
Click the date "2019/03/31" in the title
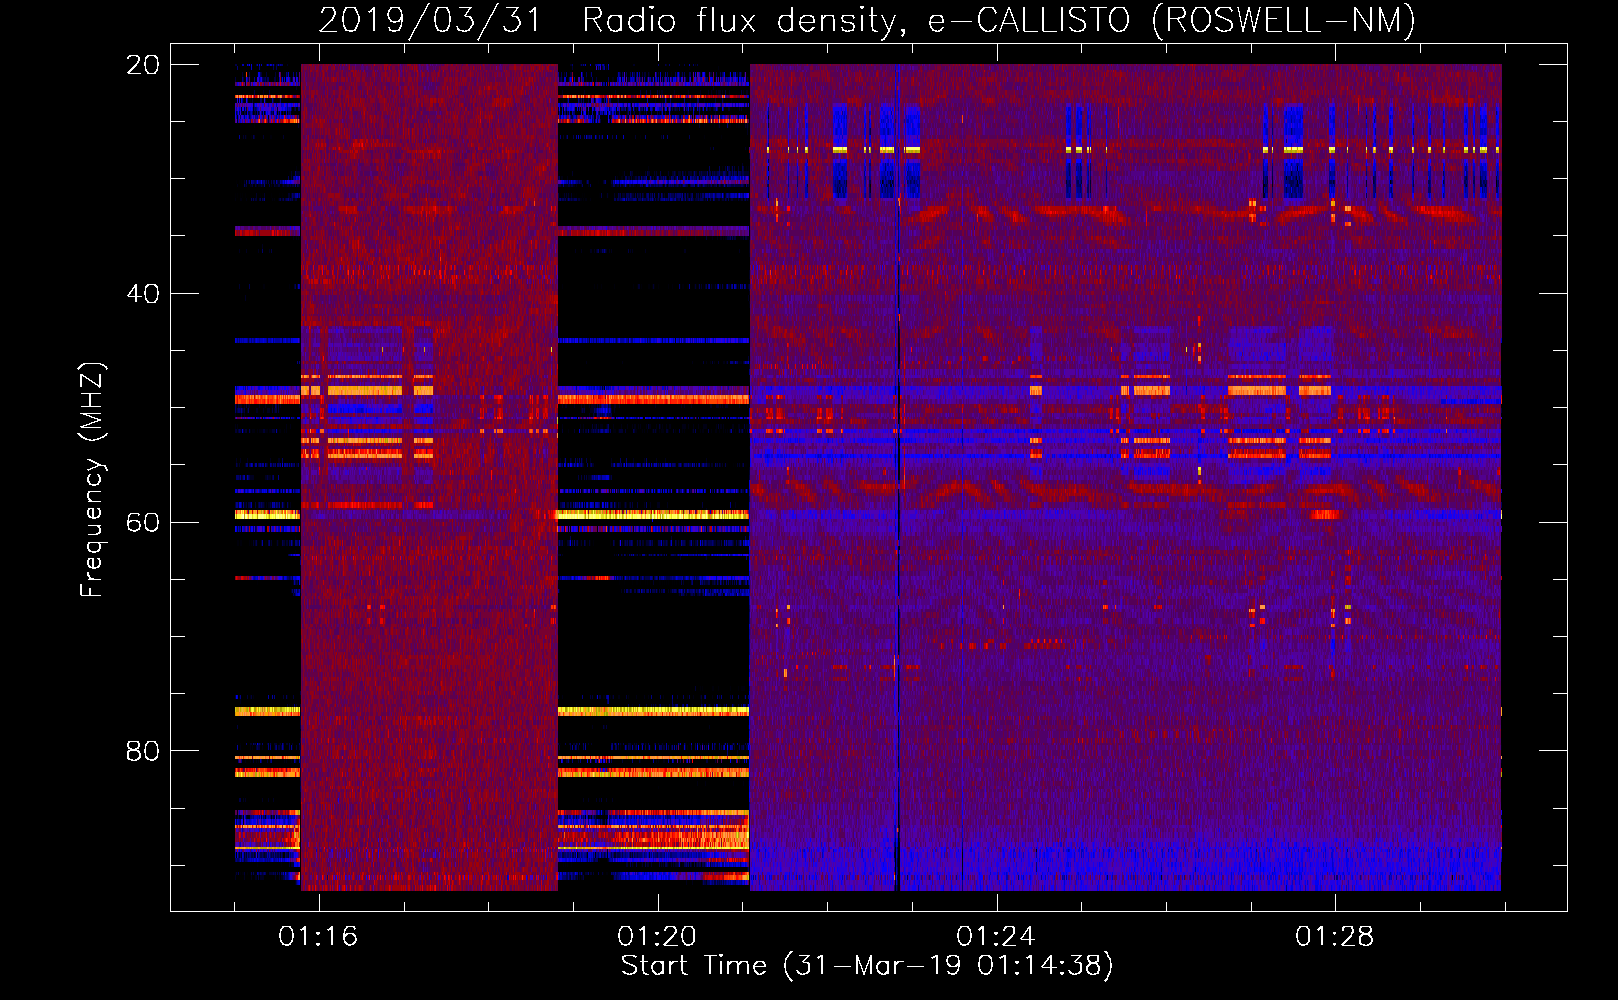430,20
